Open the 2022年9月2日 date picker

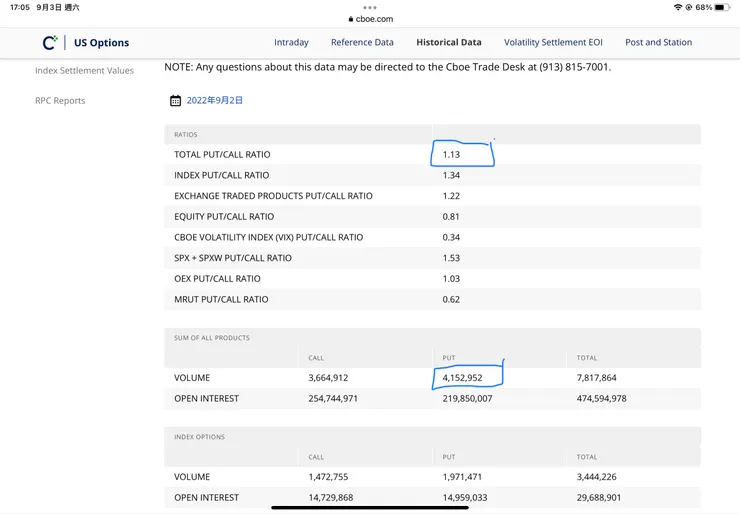point(214,101)
